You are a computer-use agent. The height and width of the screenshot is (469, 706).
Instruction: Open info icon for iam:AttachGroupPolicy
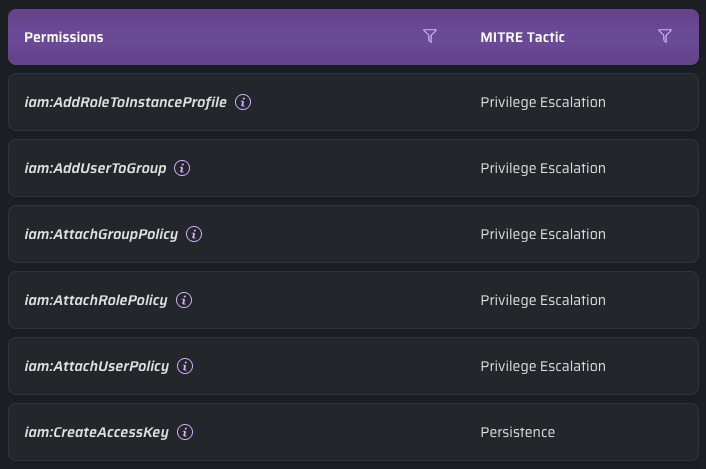[194, 234]
